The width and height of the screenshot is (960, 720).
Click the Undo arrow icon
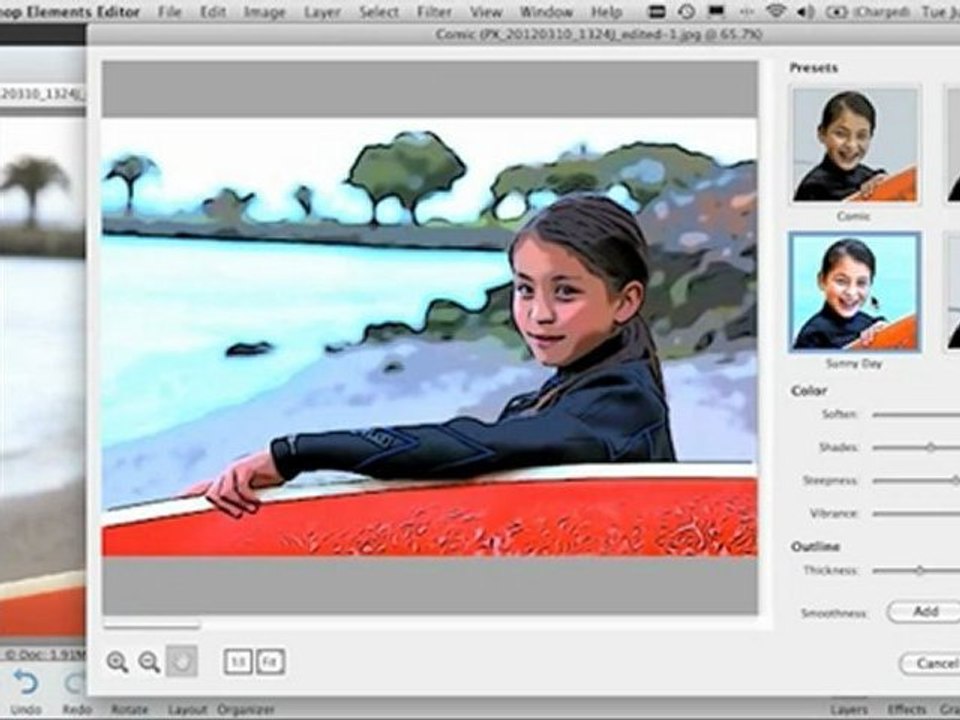point(25,683)
